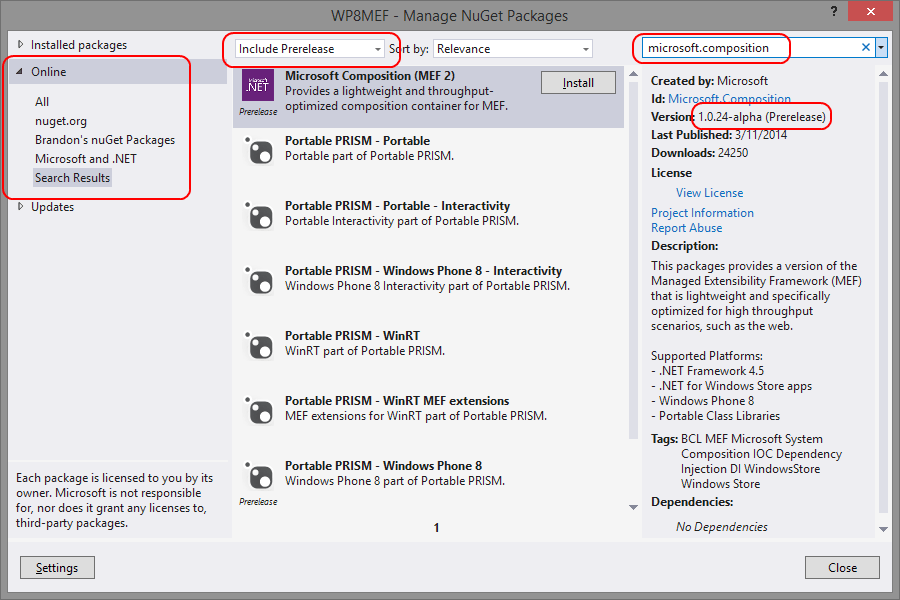Screen dimensions: 900x600
Task: Select All under Online sources
Action: pos(42,102)
